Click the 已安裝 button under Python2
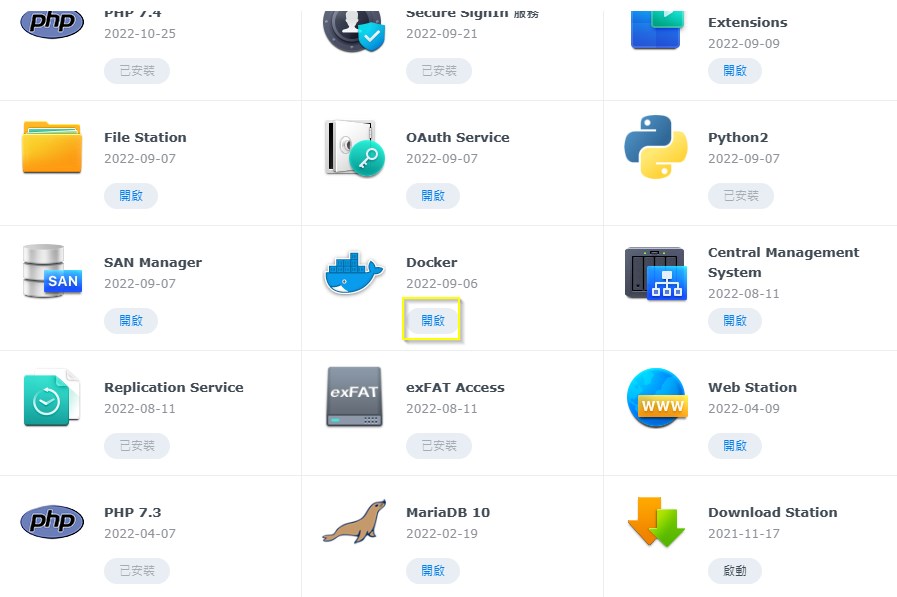This screenshot has width=897, height=597. (741, 196)
